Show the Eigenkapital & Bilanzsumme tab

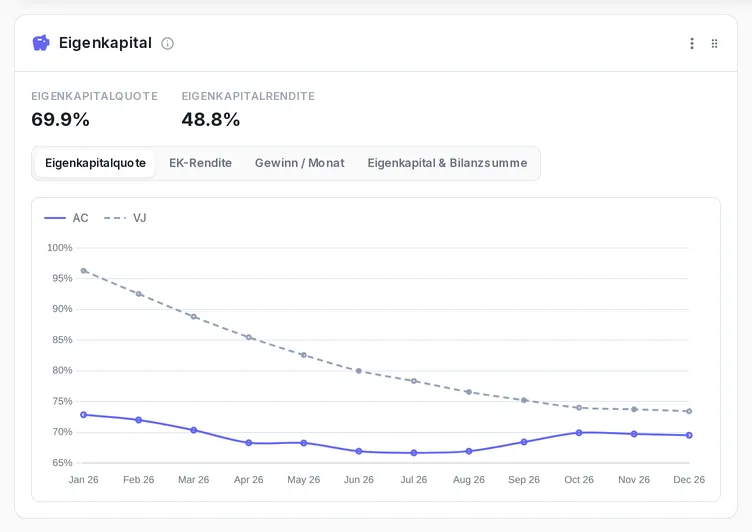[447, 163]
